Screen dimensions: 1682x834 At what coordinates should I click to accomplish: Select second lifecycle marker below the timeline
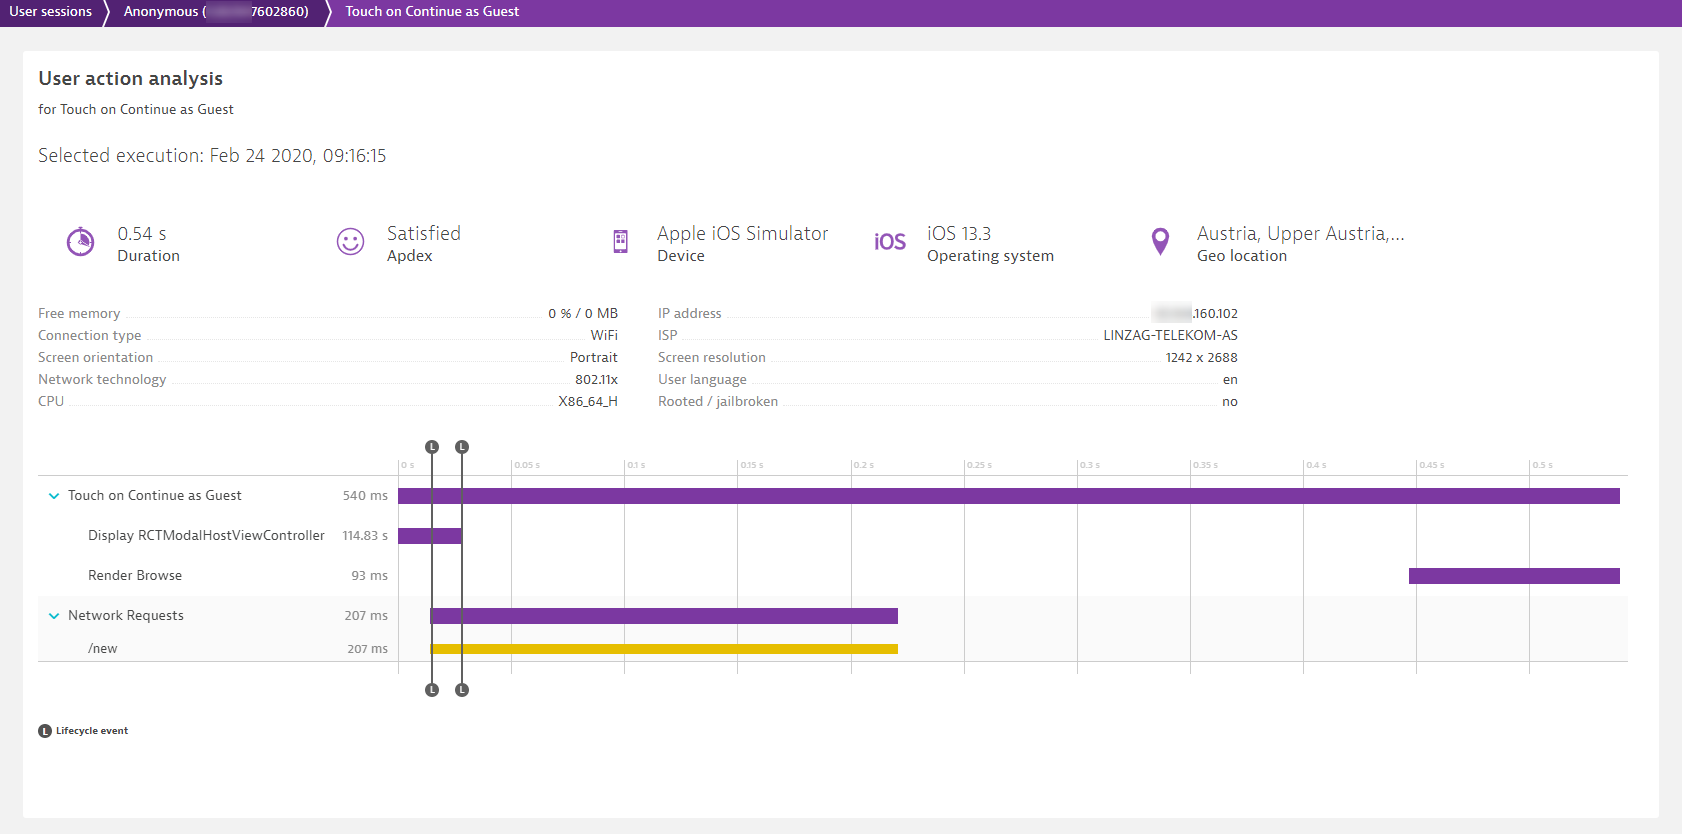pyautogui.click(x=462, y=690)
